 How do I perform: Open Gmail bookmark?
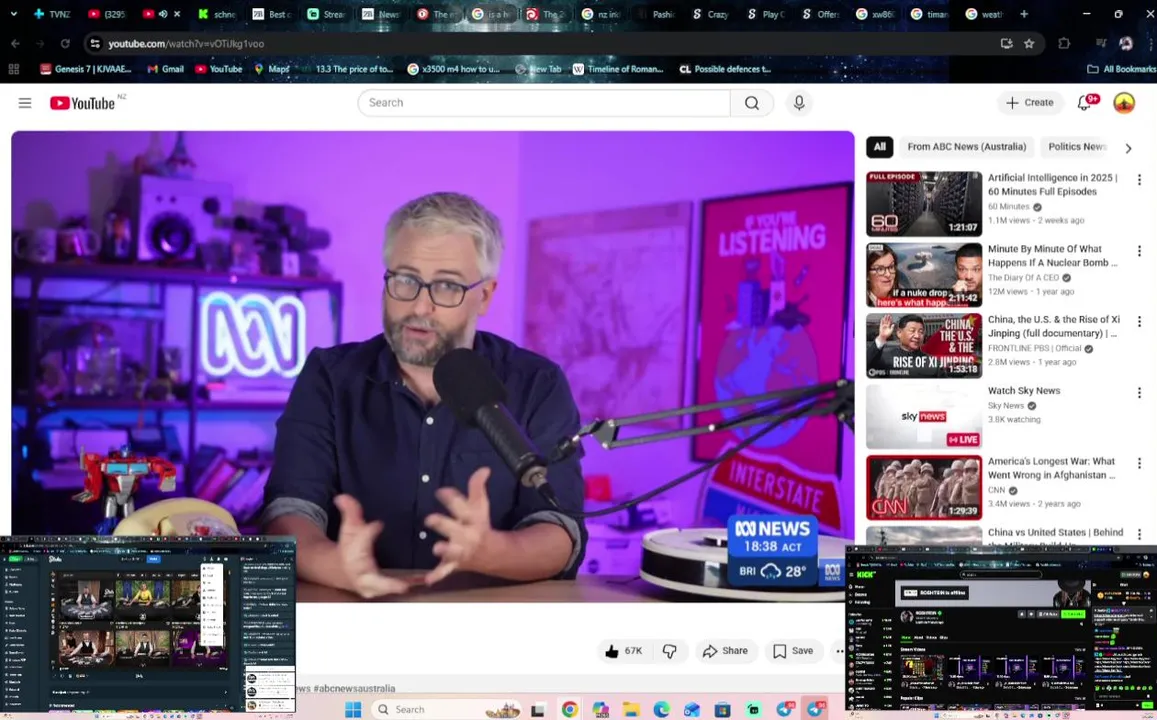point(165,69)
